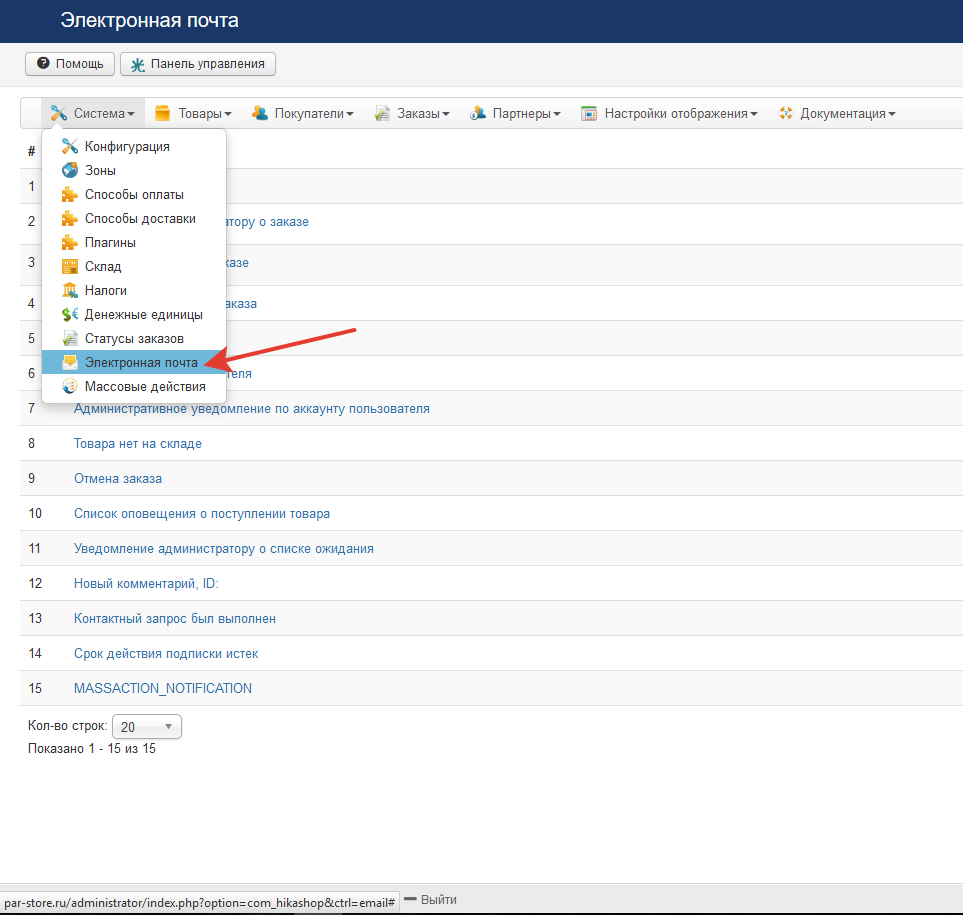The width and height of the screenshot is (963, 915).
Task: Click the Способы оплаты puzzle icon
Action: [x=69, y=194]
